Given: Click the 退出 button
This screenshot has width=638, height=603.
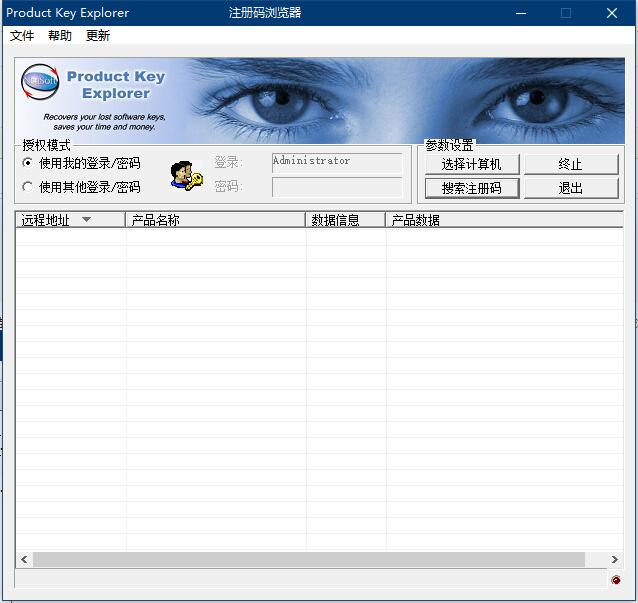Looking at the screenshot, I should (571, 188).
